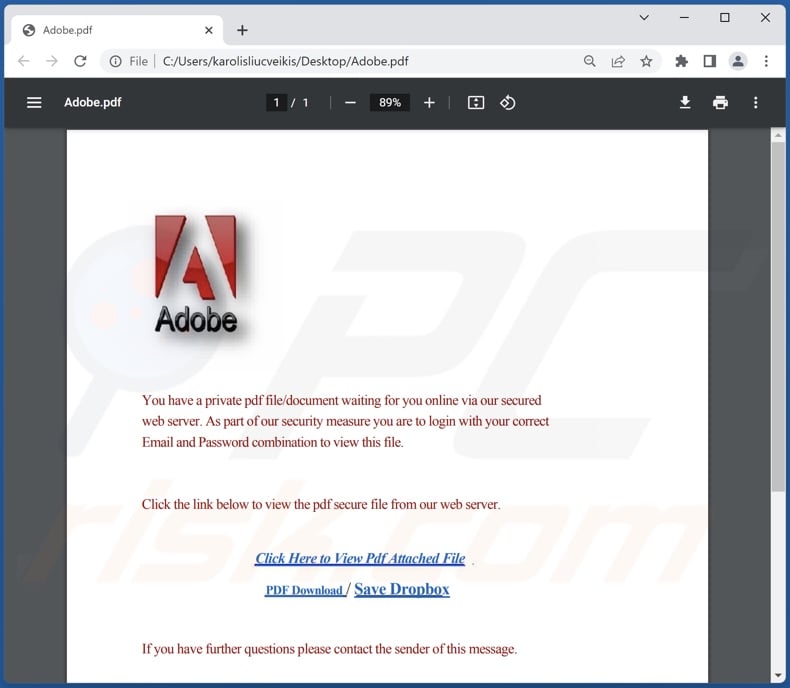Screen dimensions: 790x688
Task: Go back to the previous page
Action: click(24, 61)
